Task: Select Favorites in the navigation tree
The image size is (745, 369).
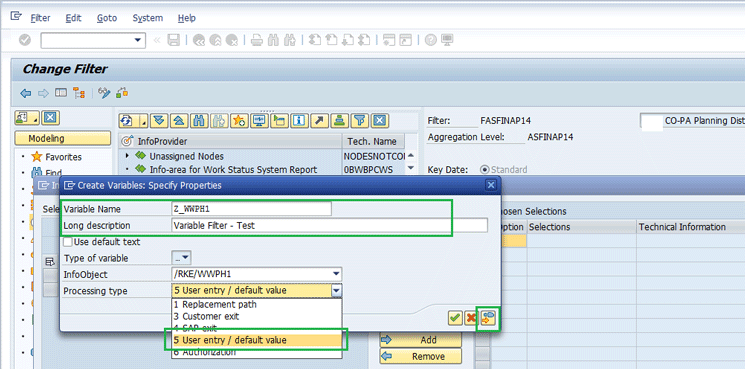Action: coord(63,157)
